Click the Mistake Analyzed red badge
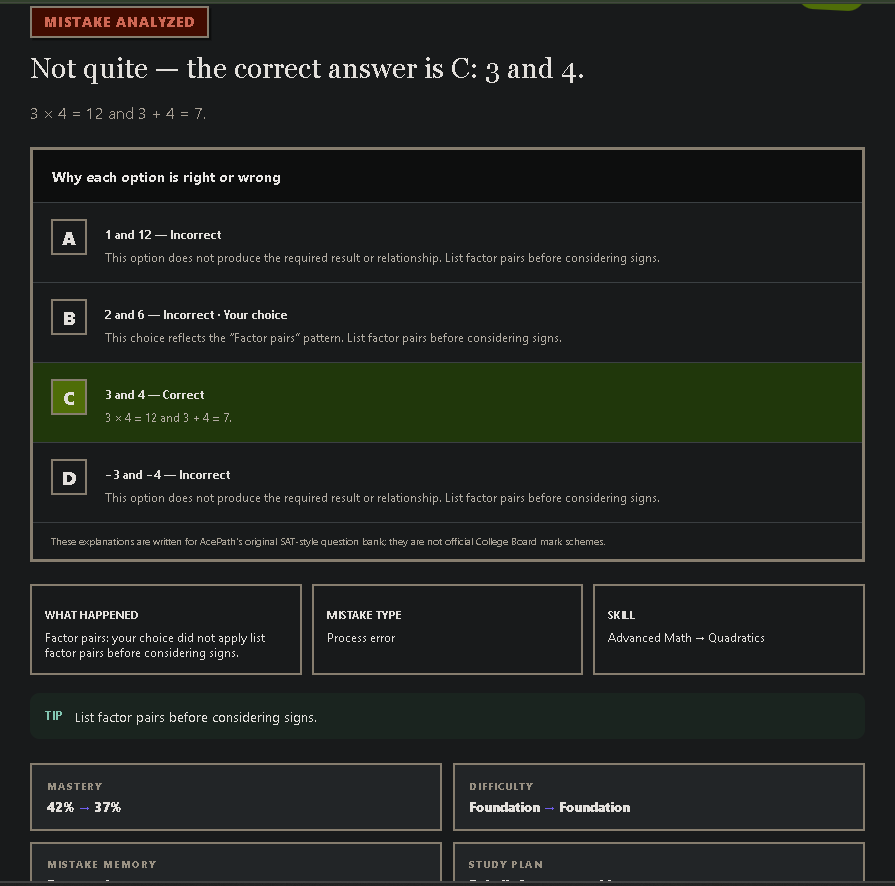The width and height of the screenshot is (895, 886). [x=119, y=22]
